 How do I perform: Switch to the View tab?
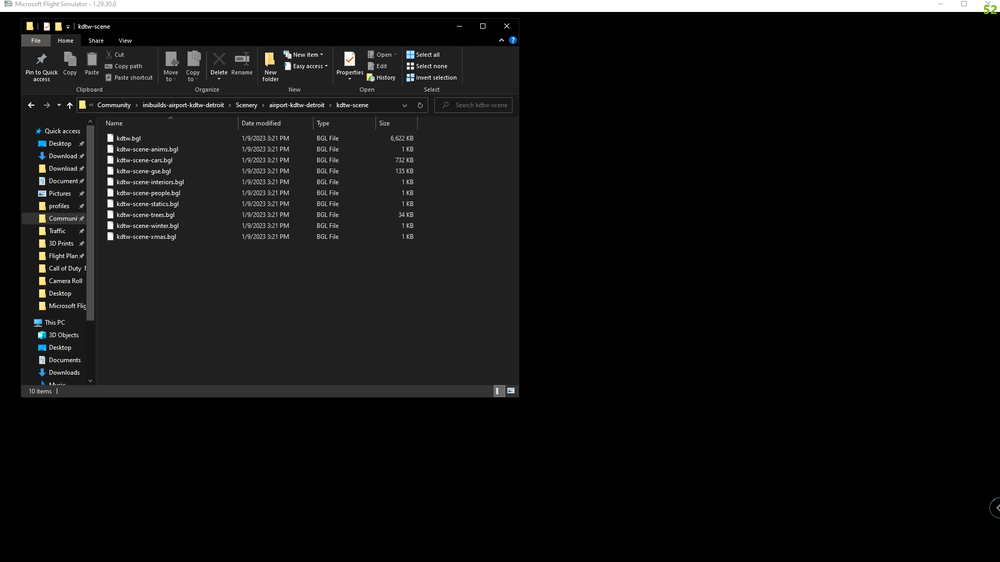click(125, 41)
